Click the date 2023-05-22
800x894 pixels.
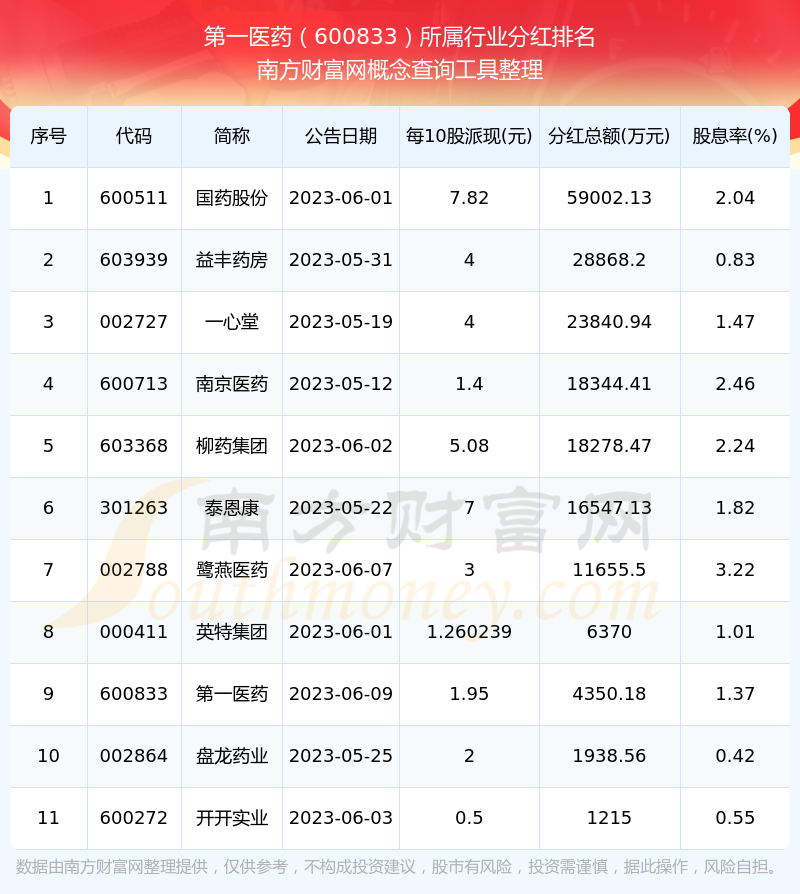(341, 508)
